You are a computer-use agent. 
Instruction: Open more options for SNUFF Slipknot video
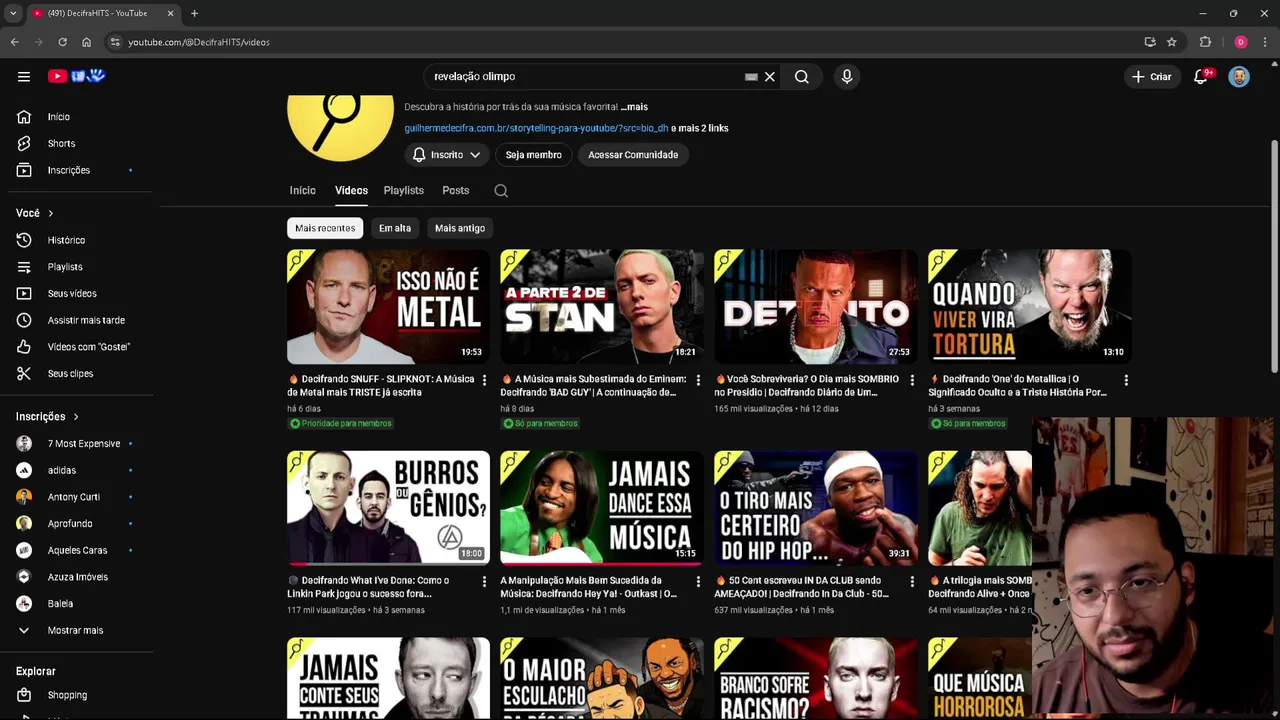(x=484, y=380)
